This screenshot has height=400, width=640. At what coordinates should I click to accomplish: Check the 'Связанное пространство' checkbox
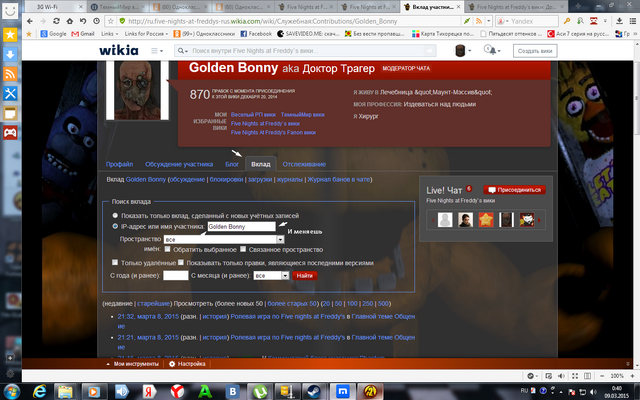click(x=243, y=249)
